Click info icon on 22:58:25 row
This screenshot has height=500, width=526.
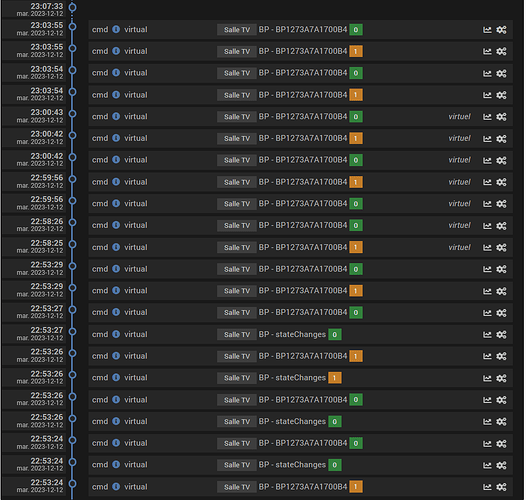116,247
